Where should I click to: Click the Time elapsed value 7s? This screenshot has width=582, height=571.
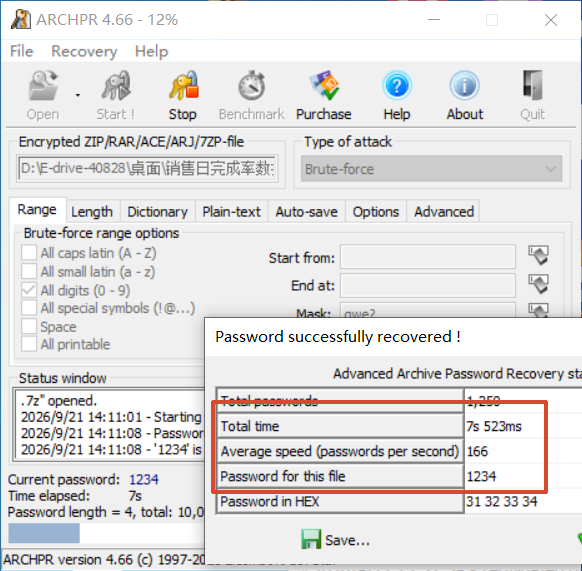(135, 496)
